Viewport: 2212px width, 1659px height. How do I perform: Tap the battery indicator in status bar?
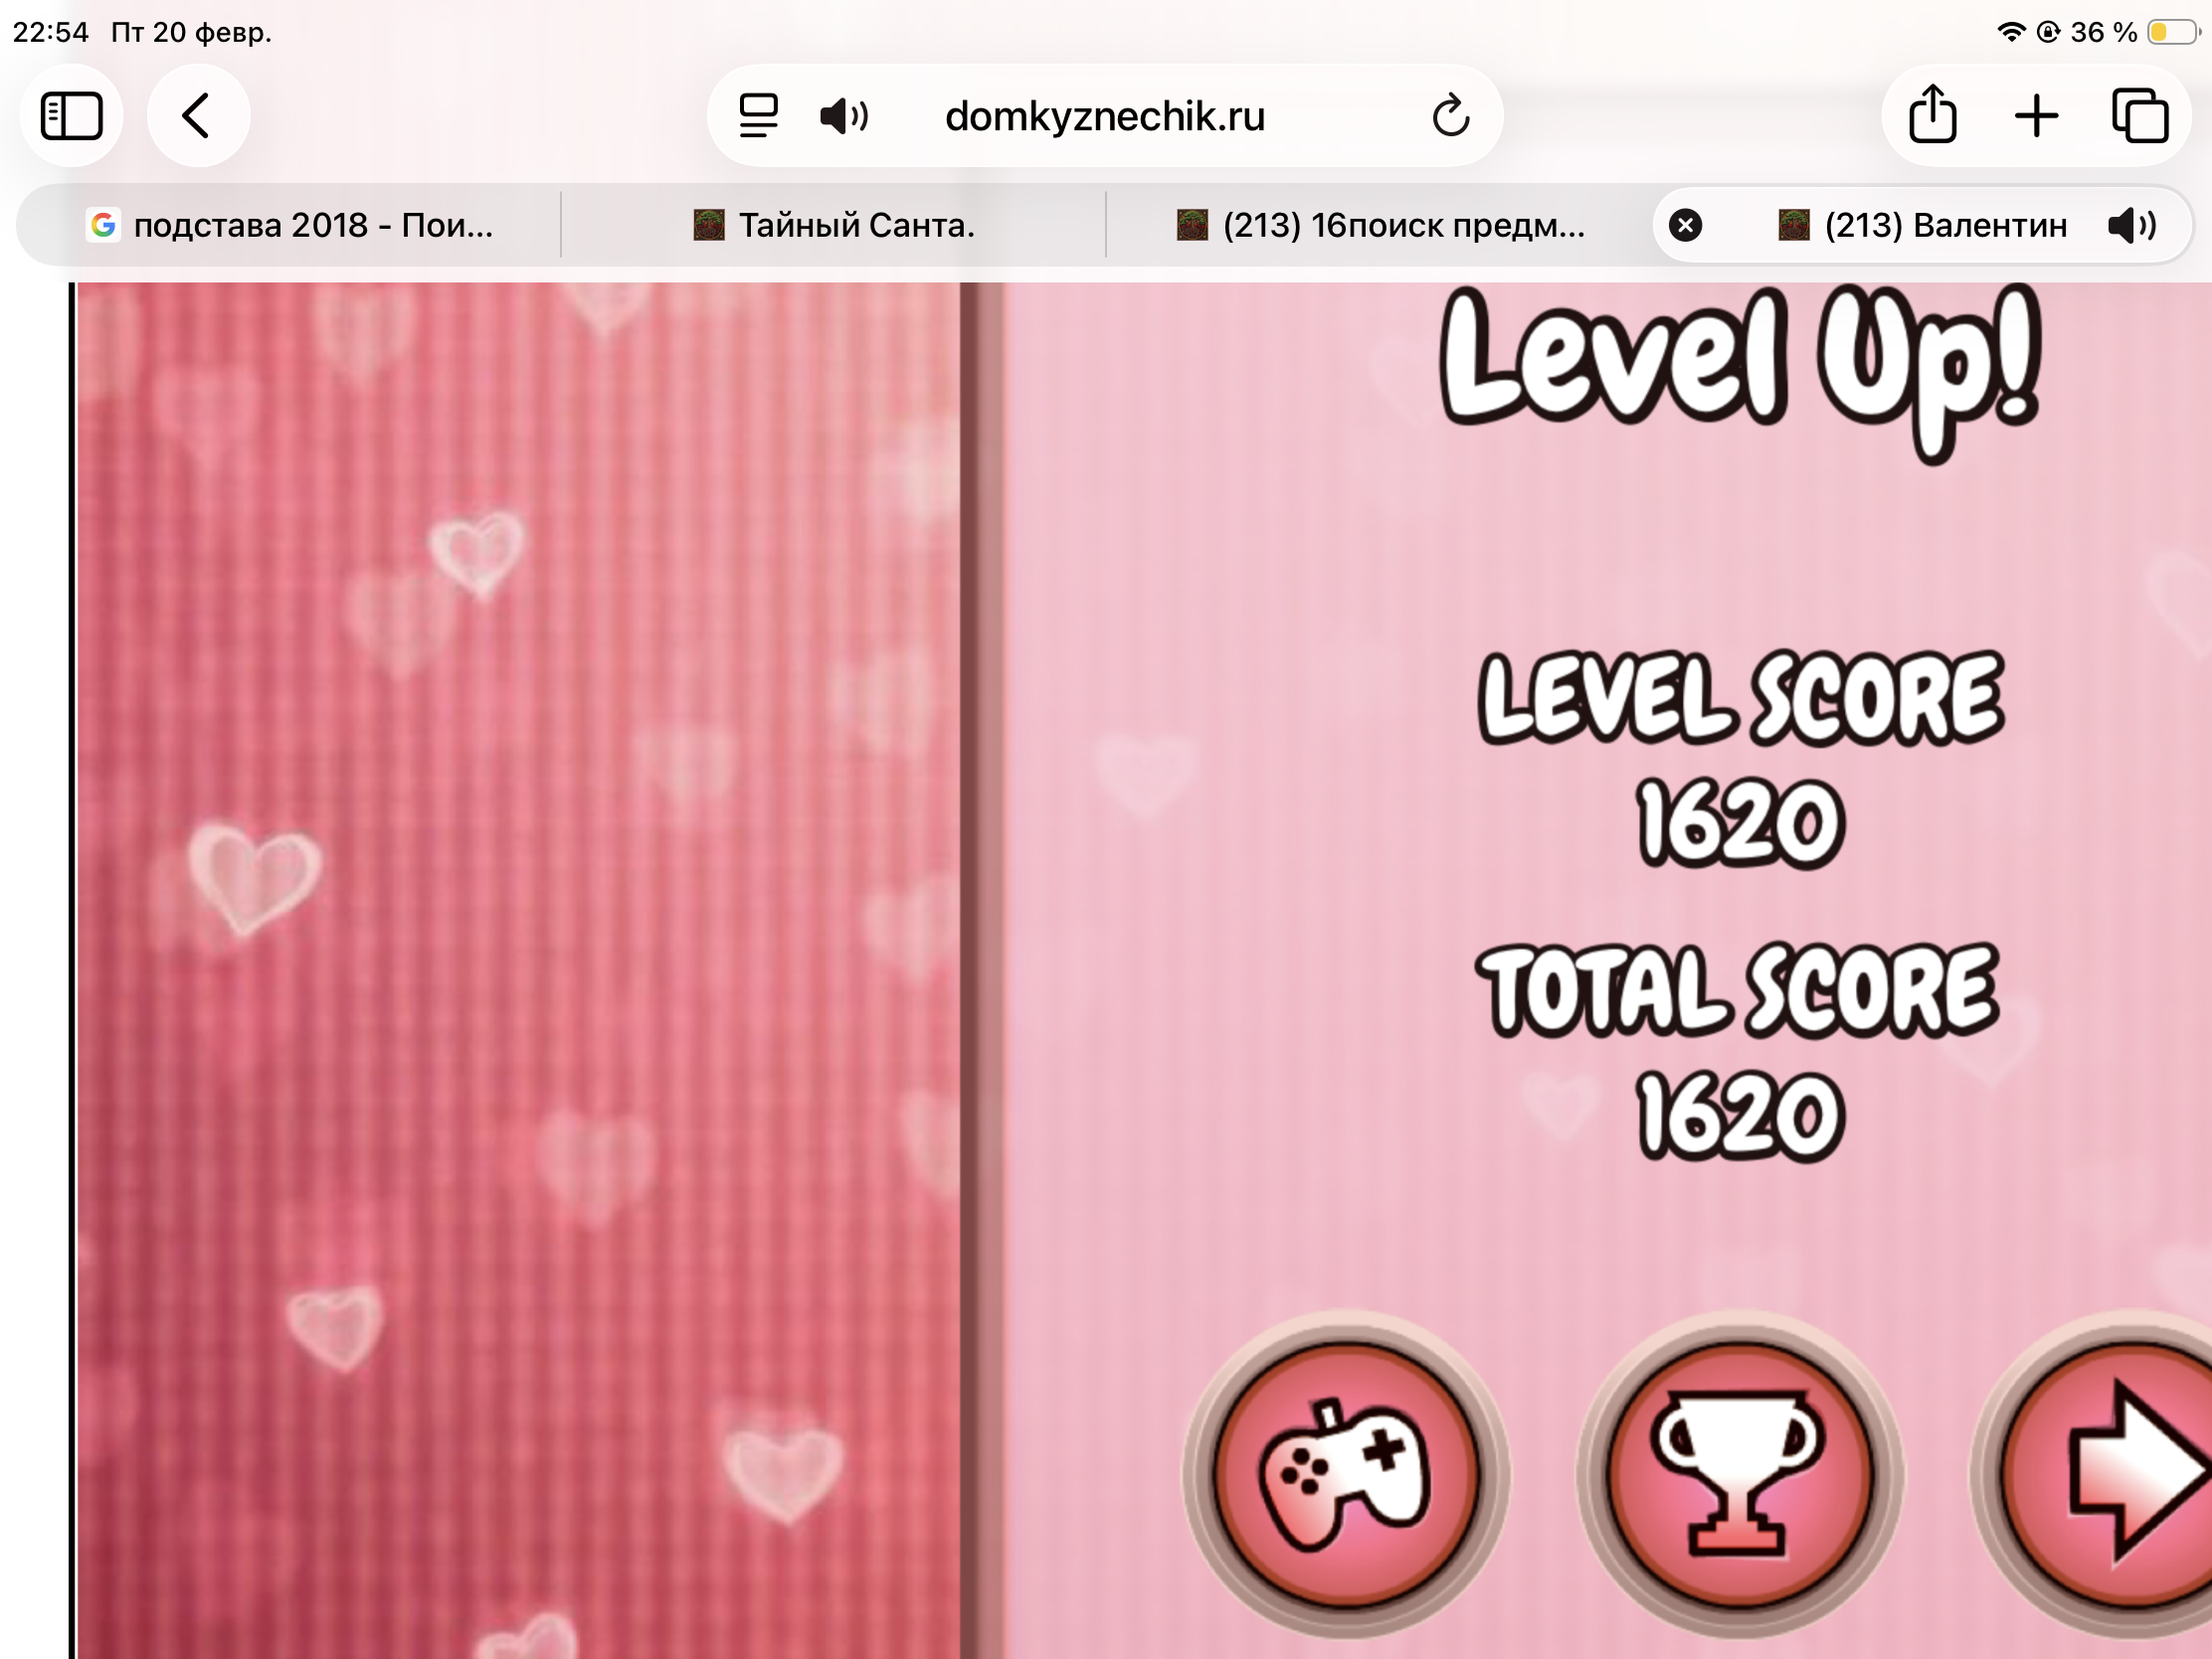pyautogui.click(x=2172, y=32)
